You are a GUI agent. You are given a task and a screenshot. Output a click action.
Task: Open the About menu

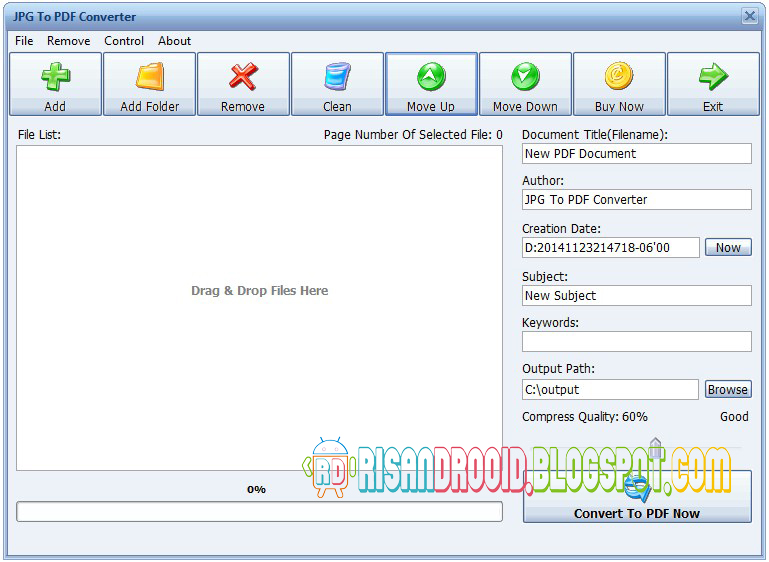coord(175,41)
